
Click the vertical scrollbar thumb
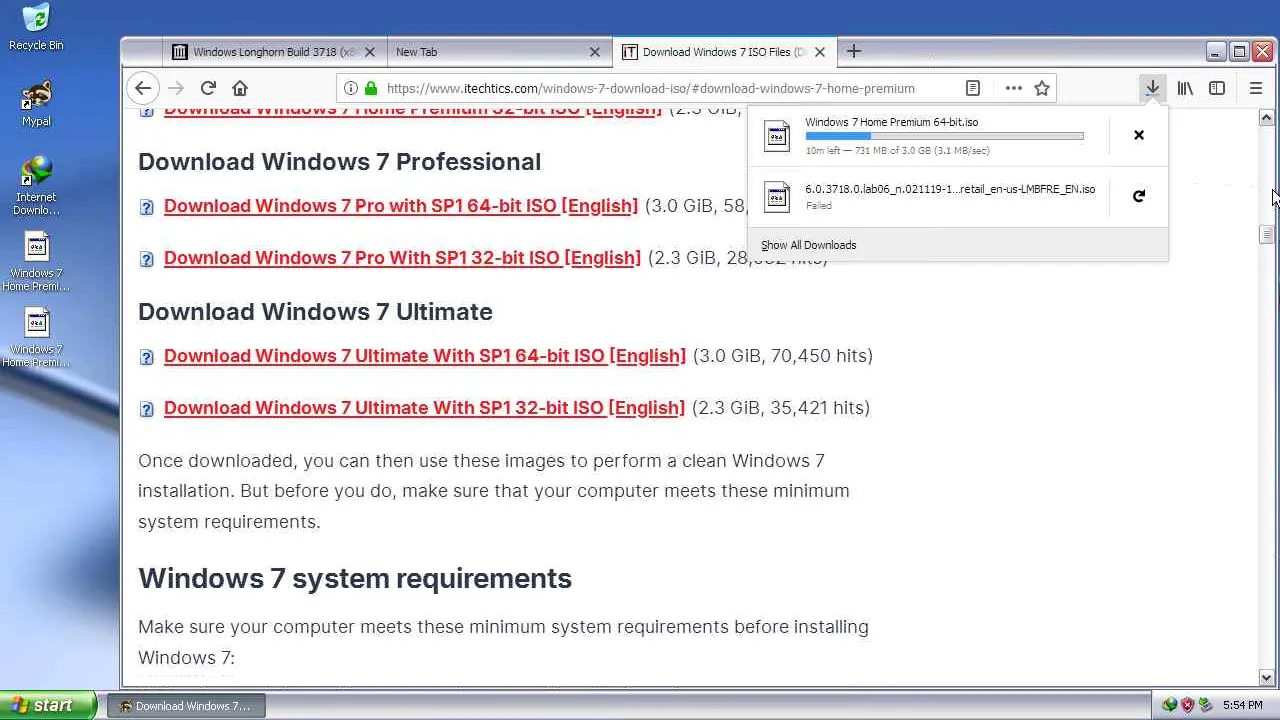(x=1267, y=234)
